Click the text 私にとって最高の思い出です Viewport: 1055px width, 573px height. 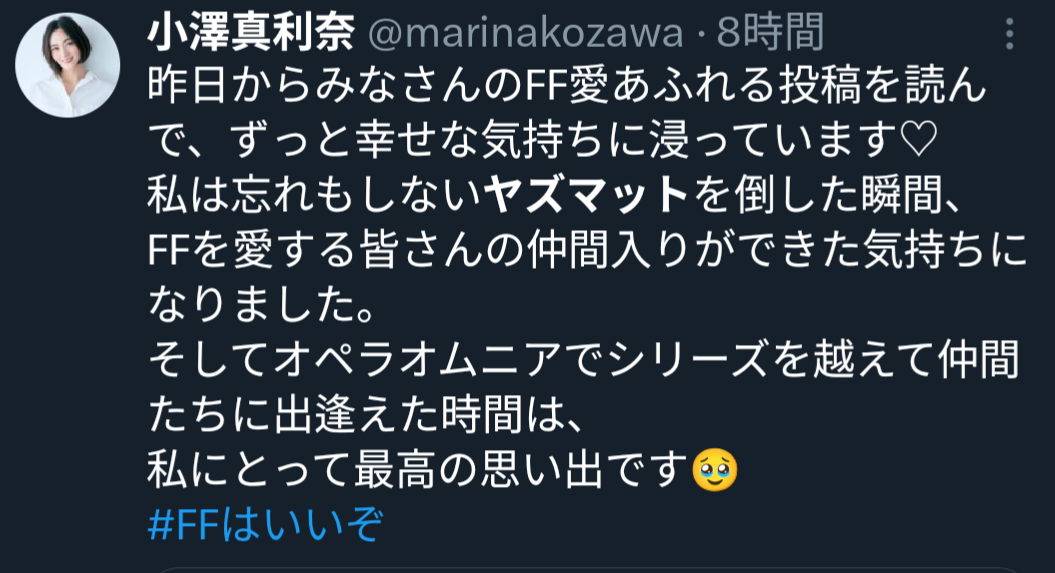(x=418, y=469)
